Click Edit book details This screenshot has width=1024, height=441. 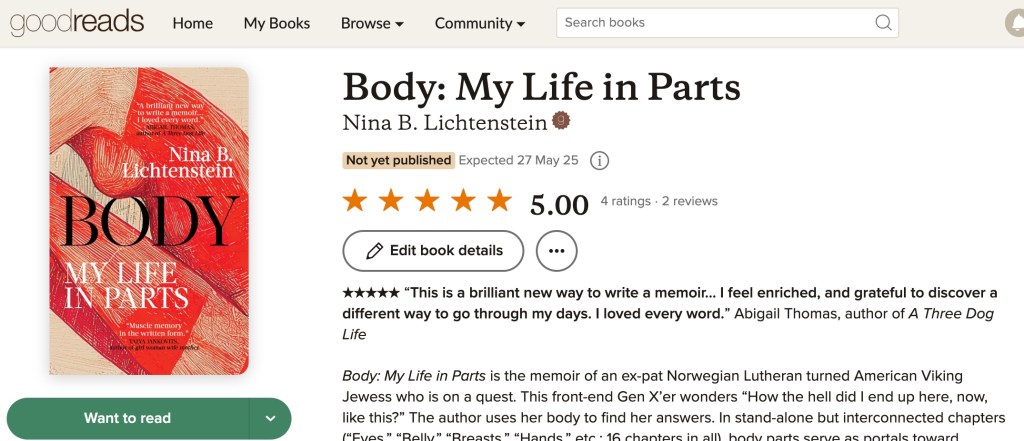point(433,250)
